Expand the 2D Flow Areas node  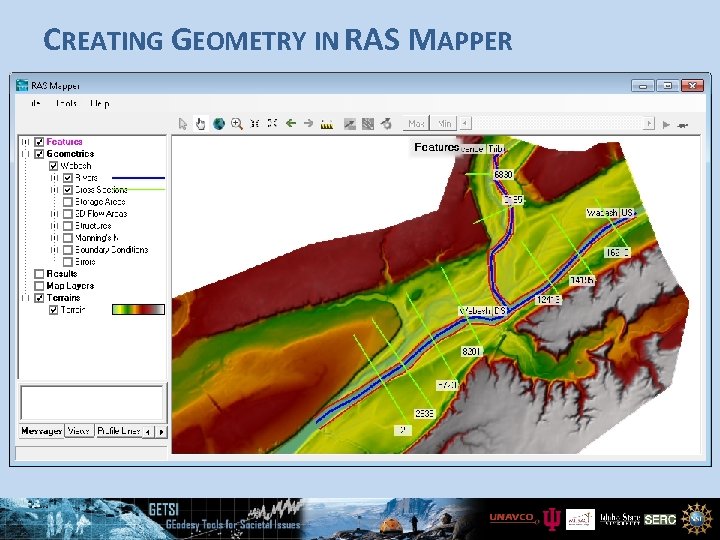pos(55,214)
